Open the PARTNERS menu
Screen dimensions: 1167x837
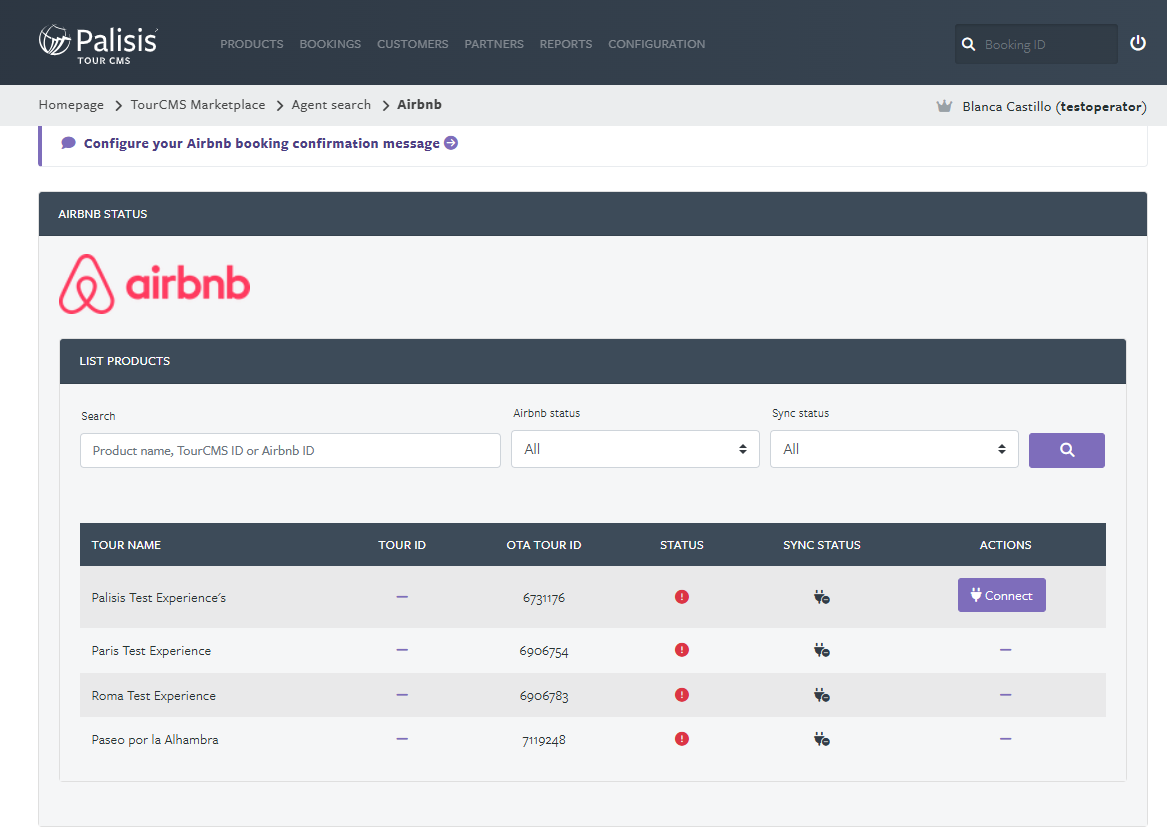coord(494,44)
